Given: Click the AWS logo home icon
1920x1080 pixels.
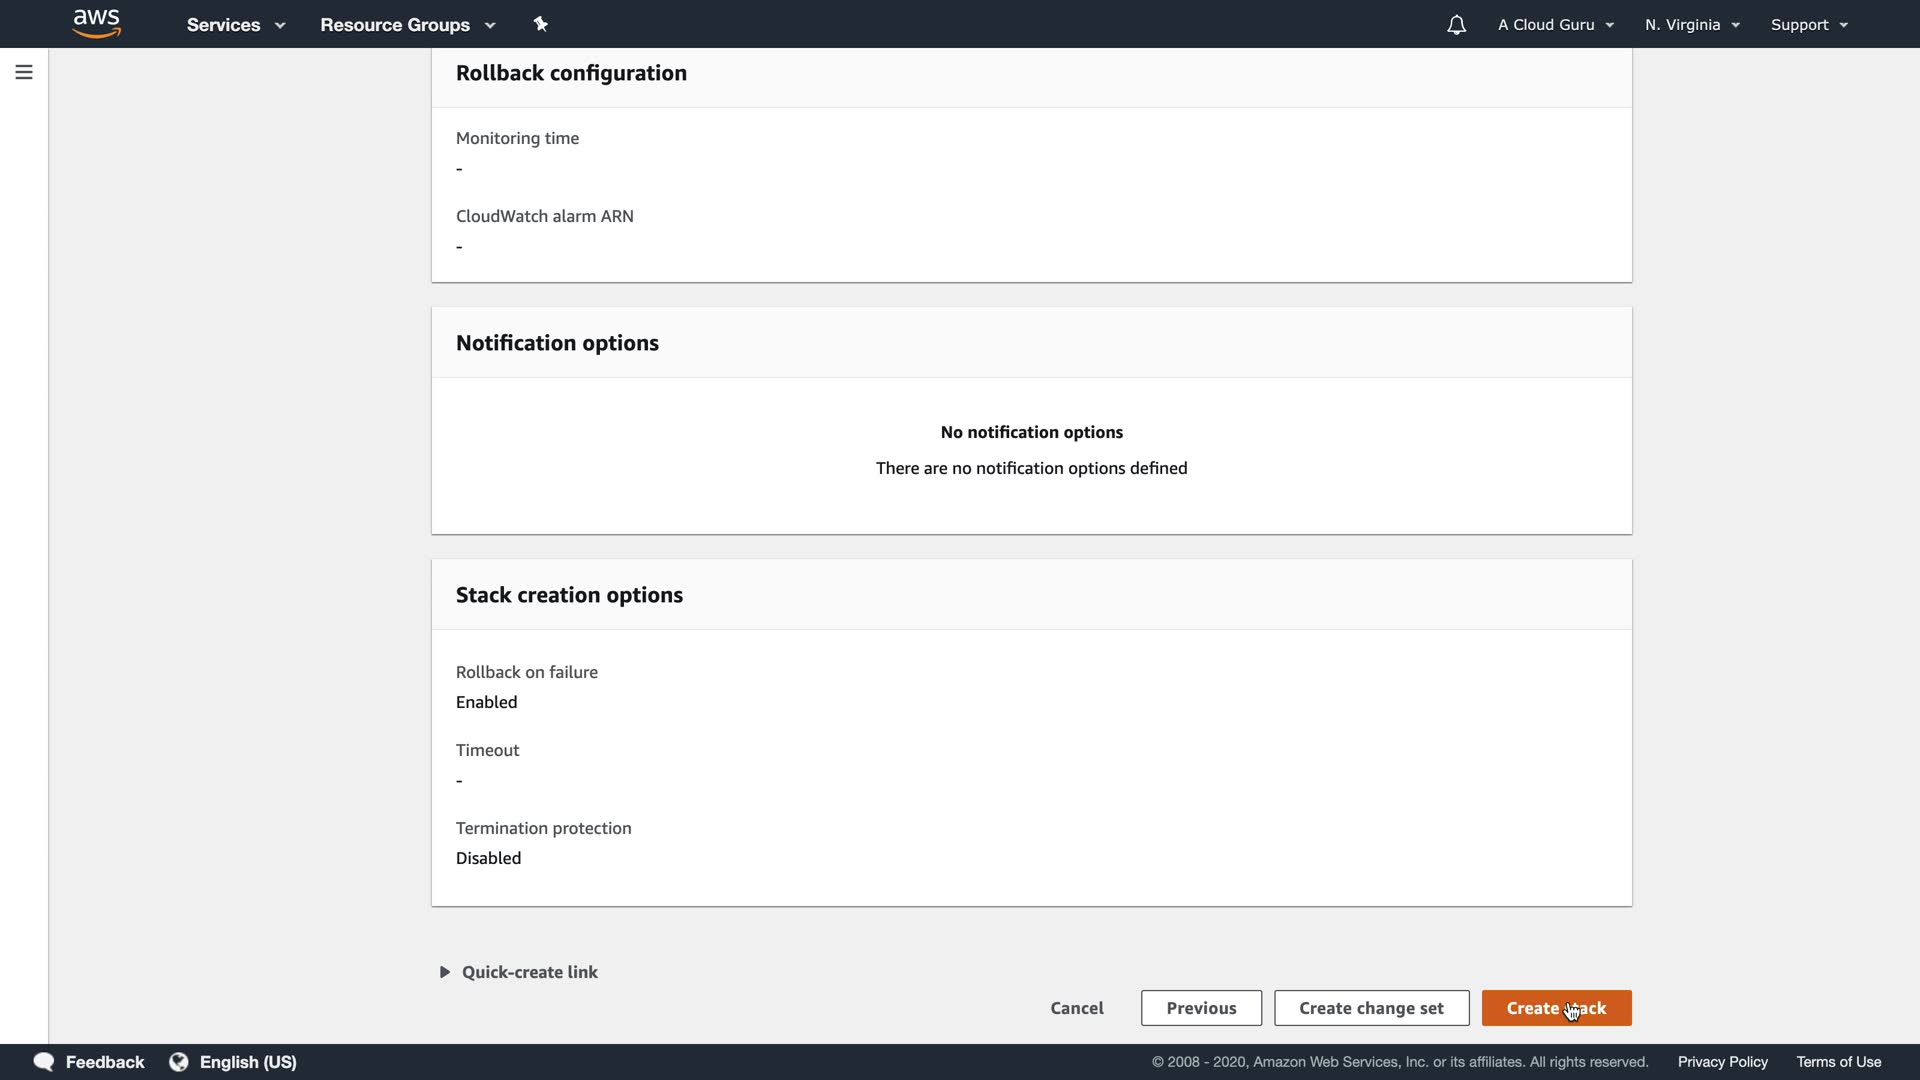Looking at the screenshot, I should [x=97, y=23].
